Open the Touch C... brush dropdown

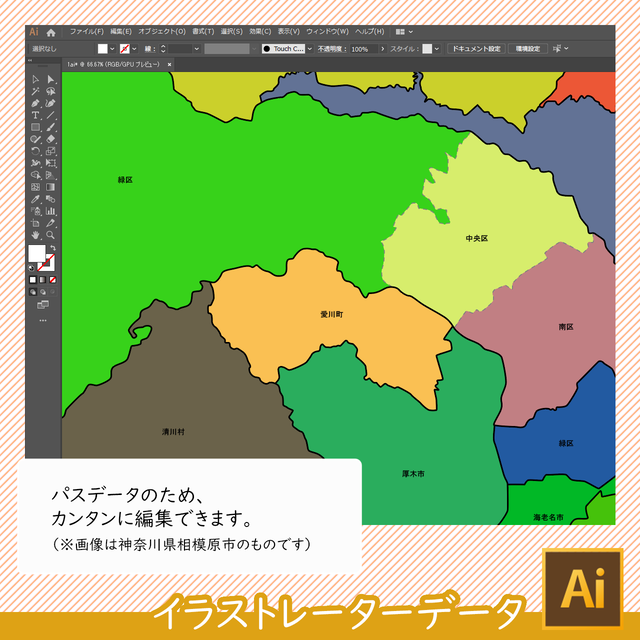pyautogui.click(x=310, y=49)
